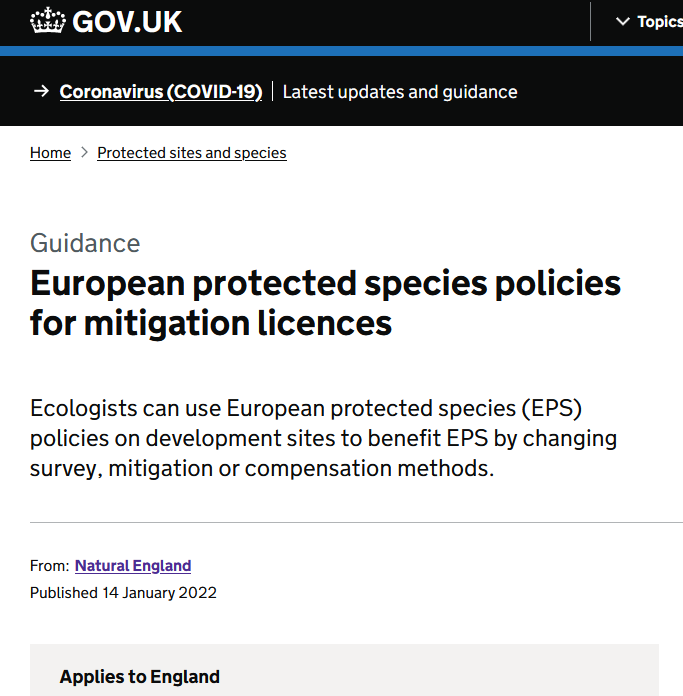The image size is (683, 696).
Task: Click the breadcrumb chevron separator
Action: 84,153
